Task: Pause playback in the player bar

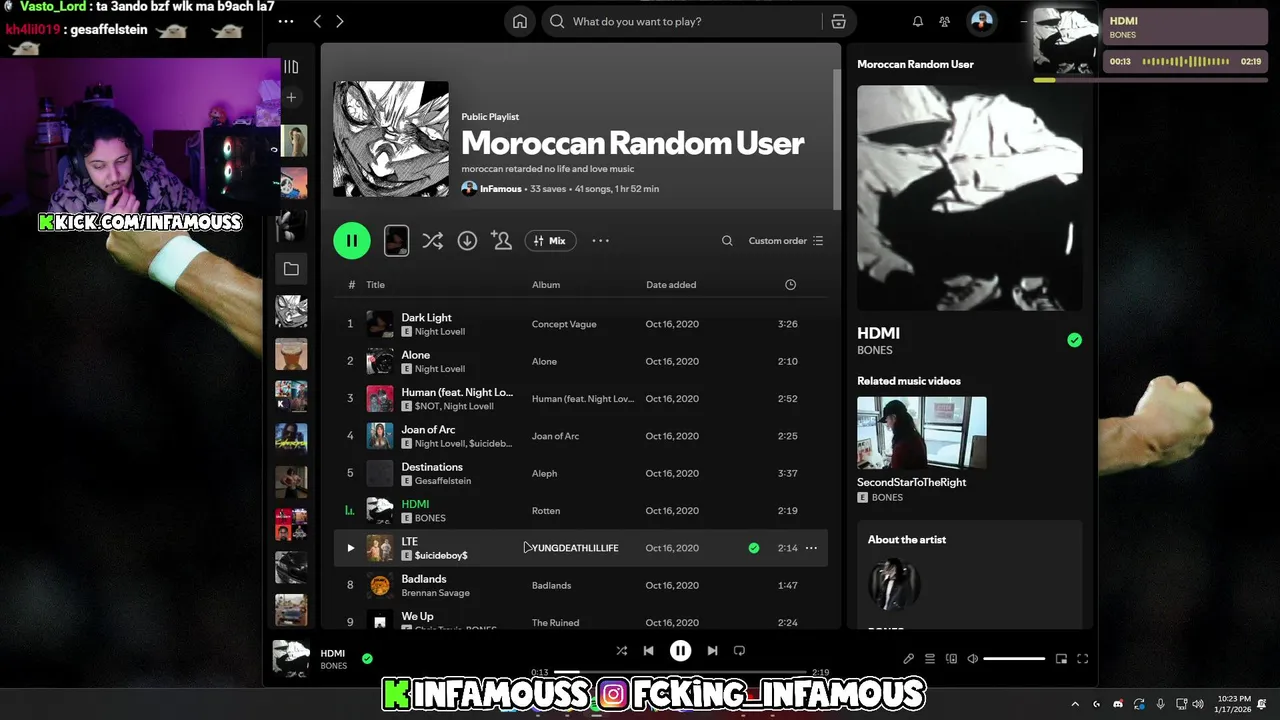Action: (x=680, y=651)
